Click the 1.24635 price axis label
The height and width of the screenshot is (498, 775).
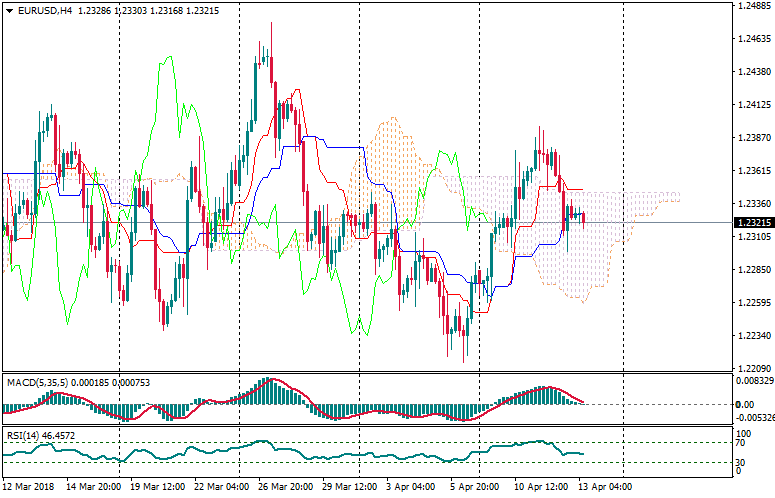point(752,39)
